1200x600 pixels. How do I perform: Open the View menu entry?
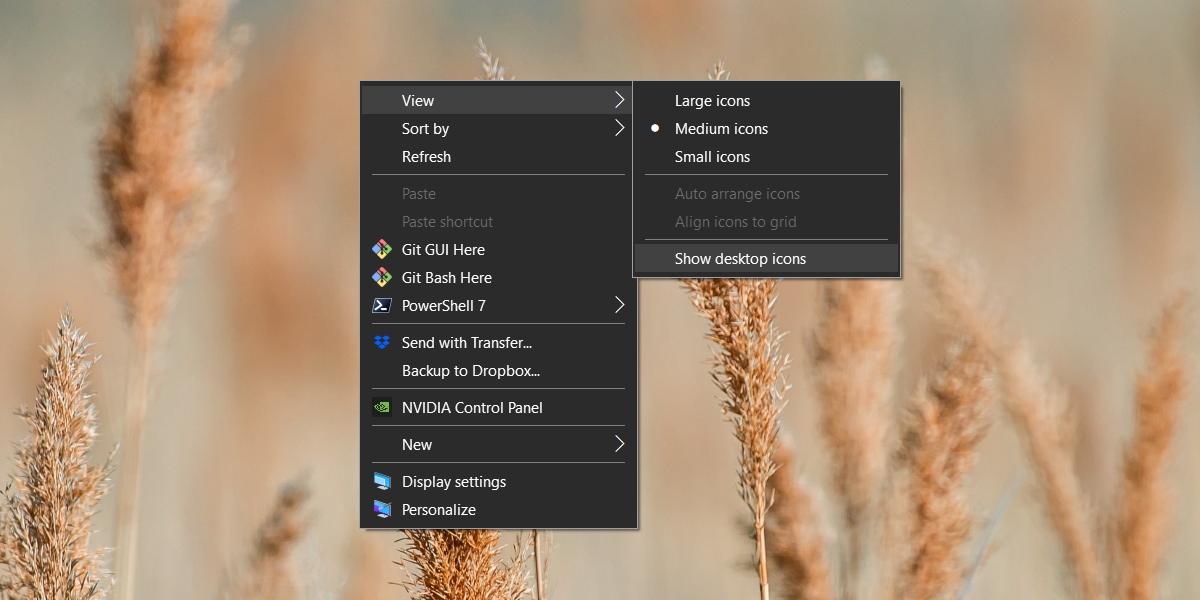[497, 101]
